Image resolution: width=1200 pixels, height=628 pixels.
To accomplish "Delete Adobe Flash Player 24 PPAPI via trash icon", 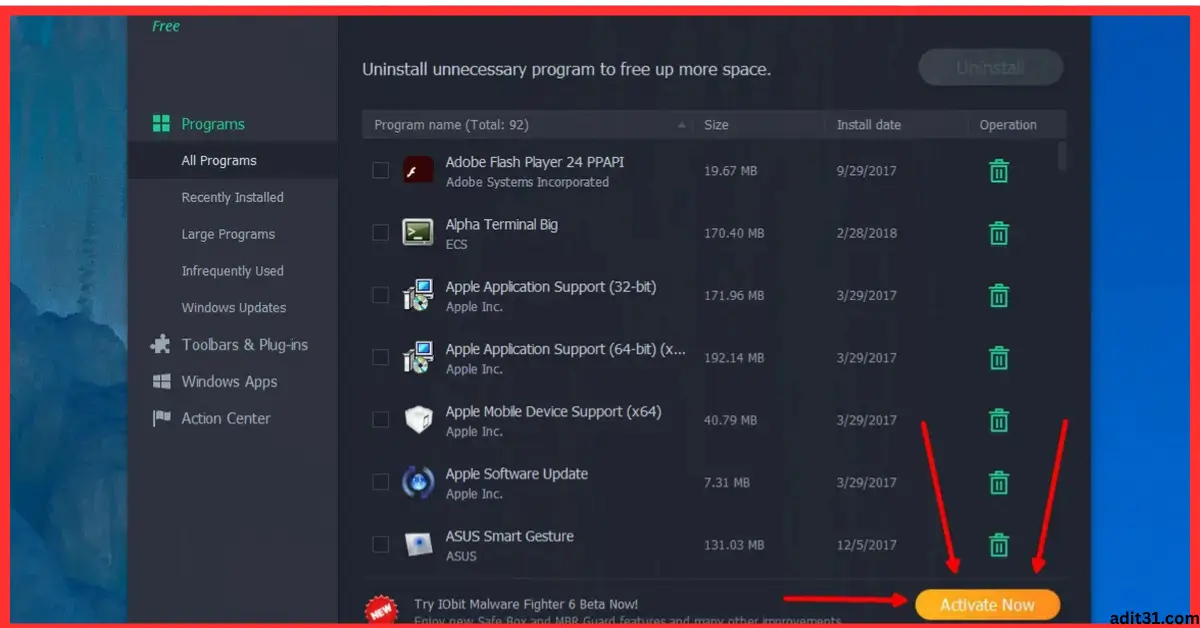I will coord(998,171).
